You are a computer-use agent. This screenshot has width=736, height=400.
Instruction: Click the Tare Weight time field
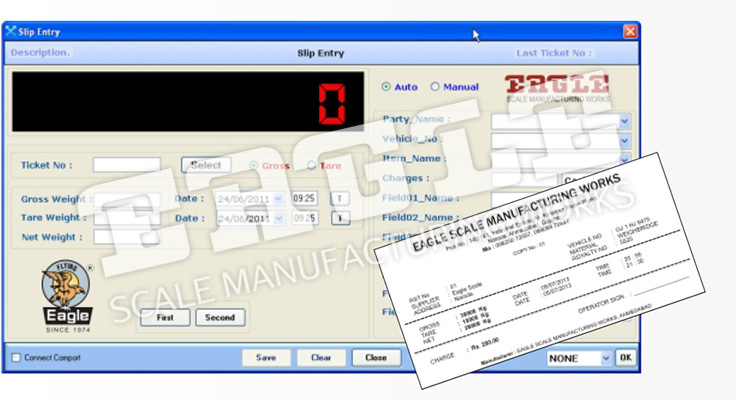tap(305, 218)
